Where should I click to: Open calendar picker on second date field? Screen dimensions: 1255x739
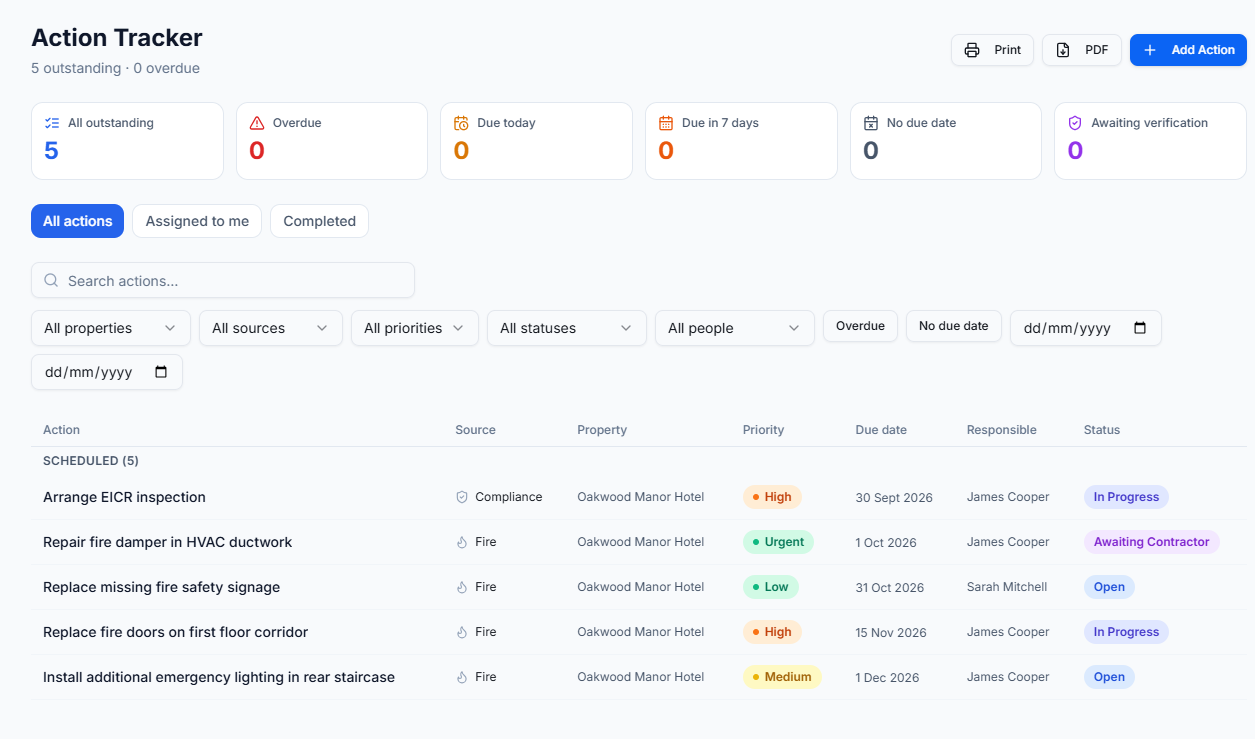click(x=161, y=372)
